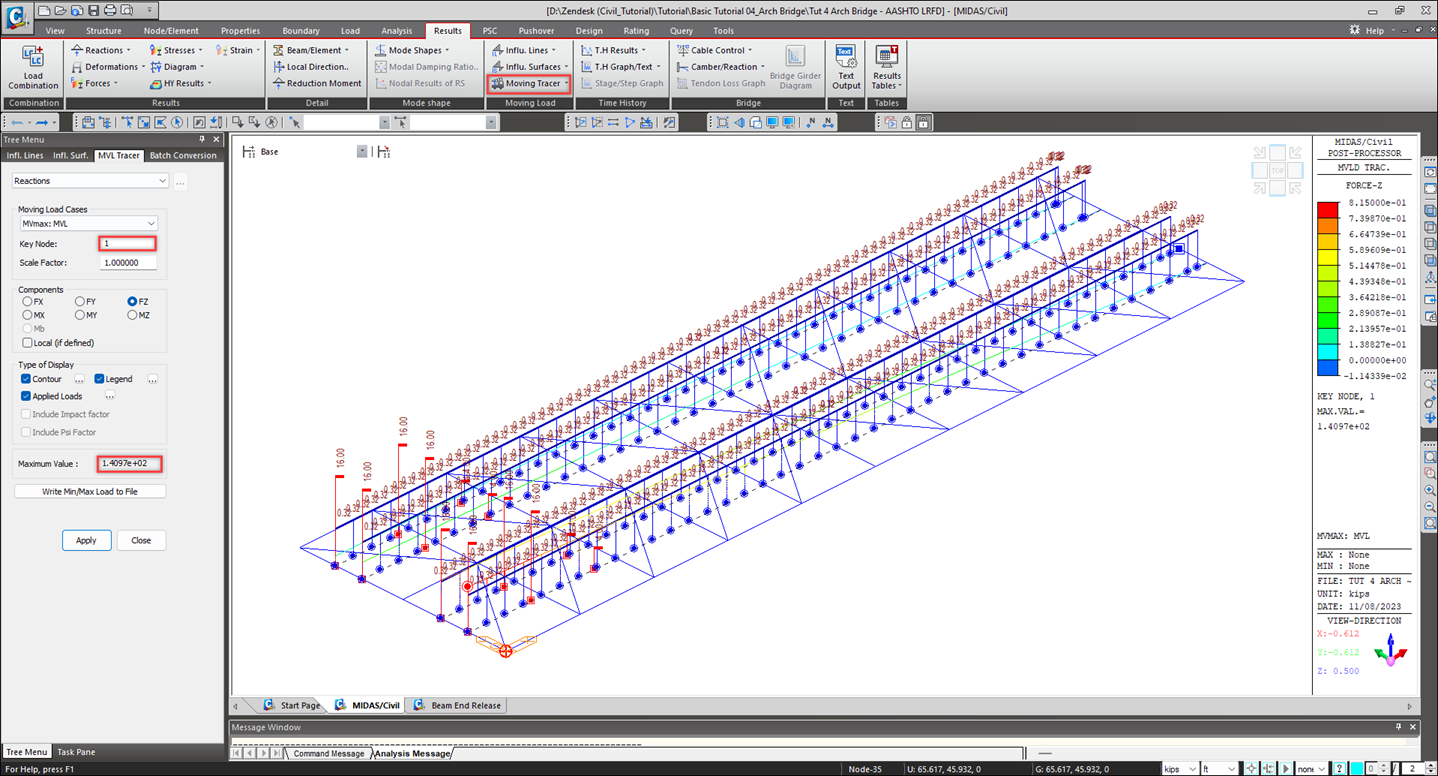Open the Help menu

tap(1375, 31)
